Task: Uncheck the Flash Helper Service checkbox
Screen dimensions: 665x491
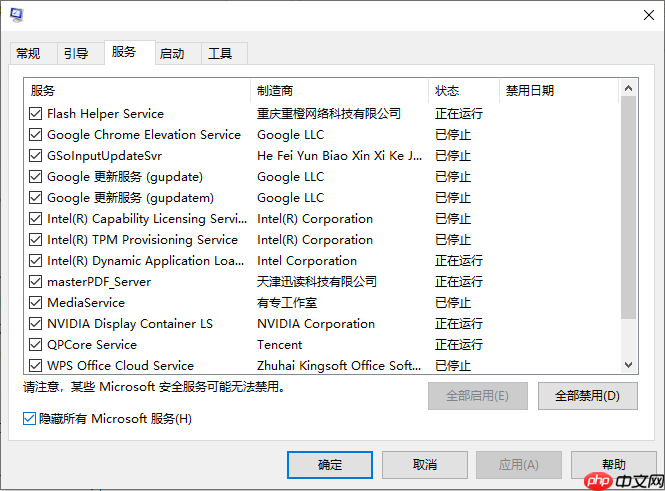Action: (36, 114)
